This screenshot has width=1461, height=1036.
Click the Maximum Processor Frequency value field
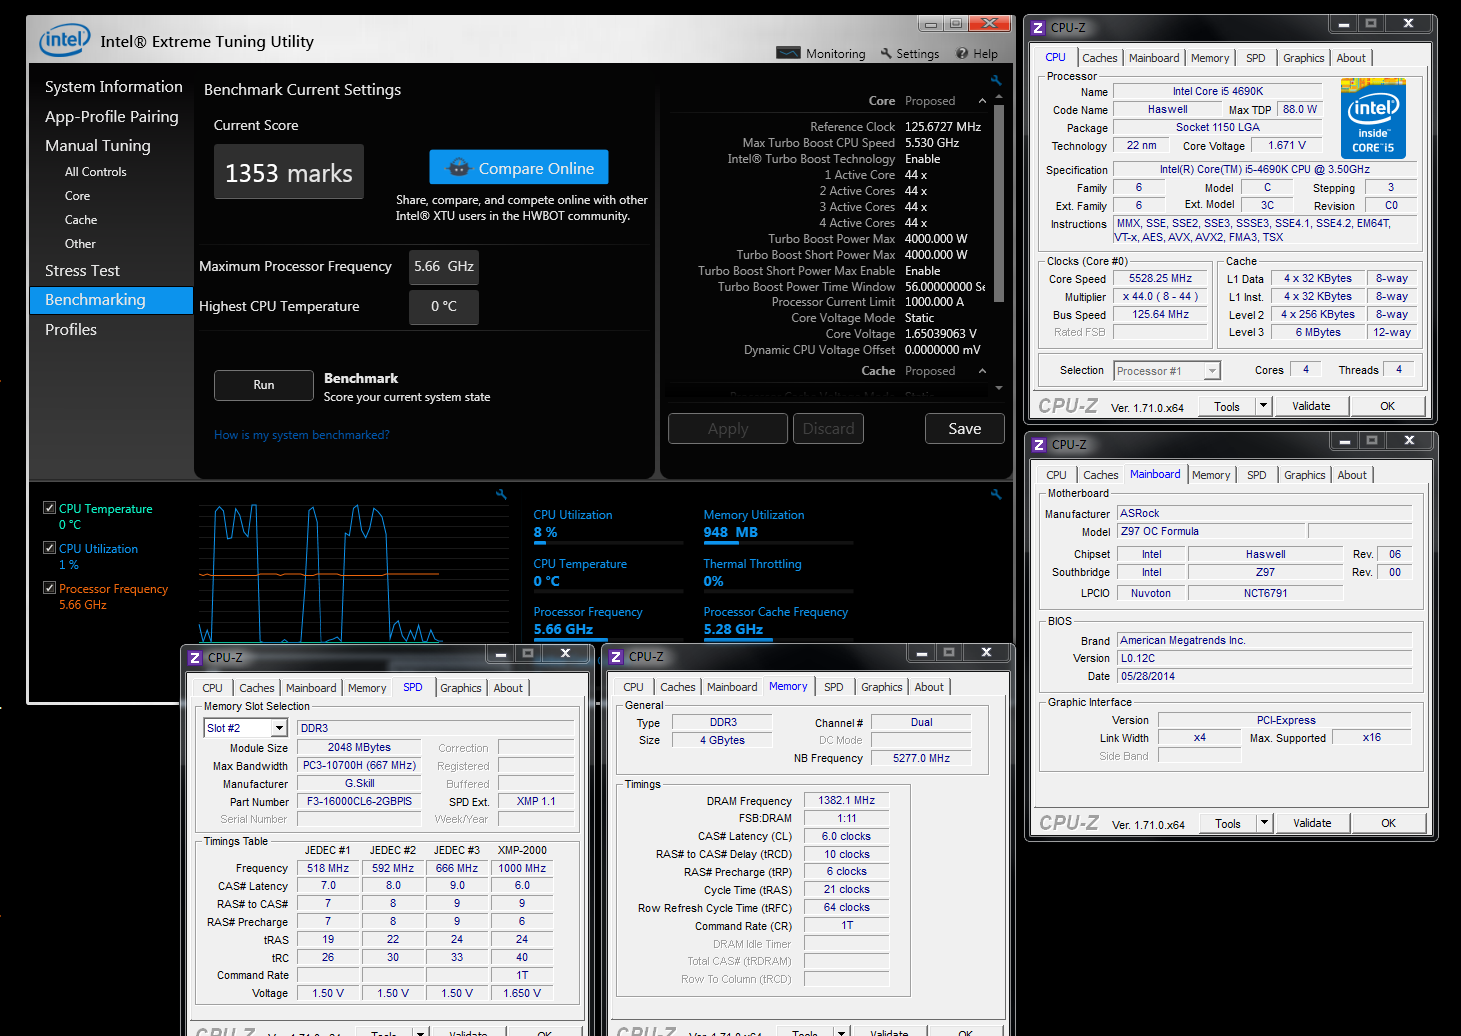point(444,267)
